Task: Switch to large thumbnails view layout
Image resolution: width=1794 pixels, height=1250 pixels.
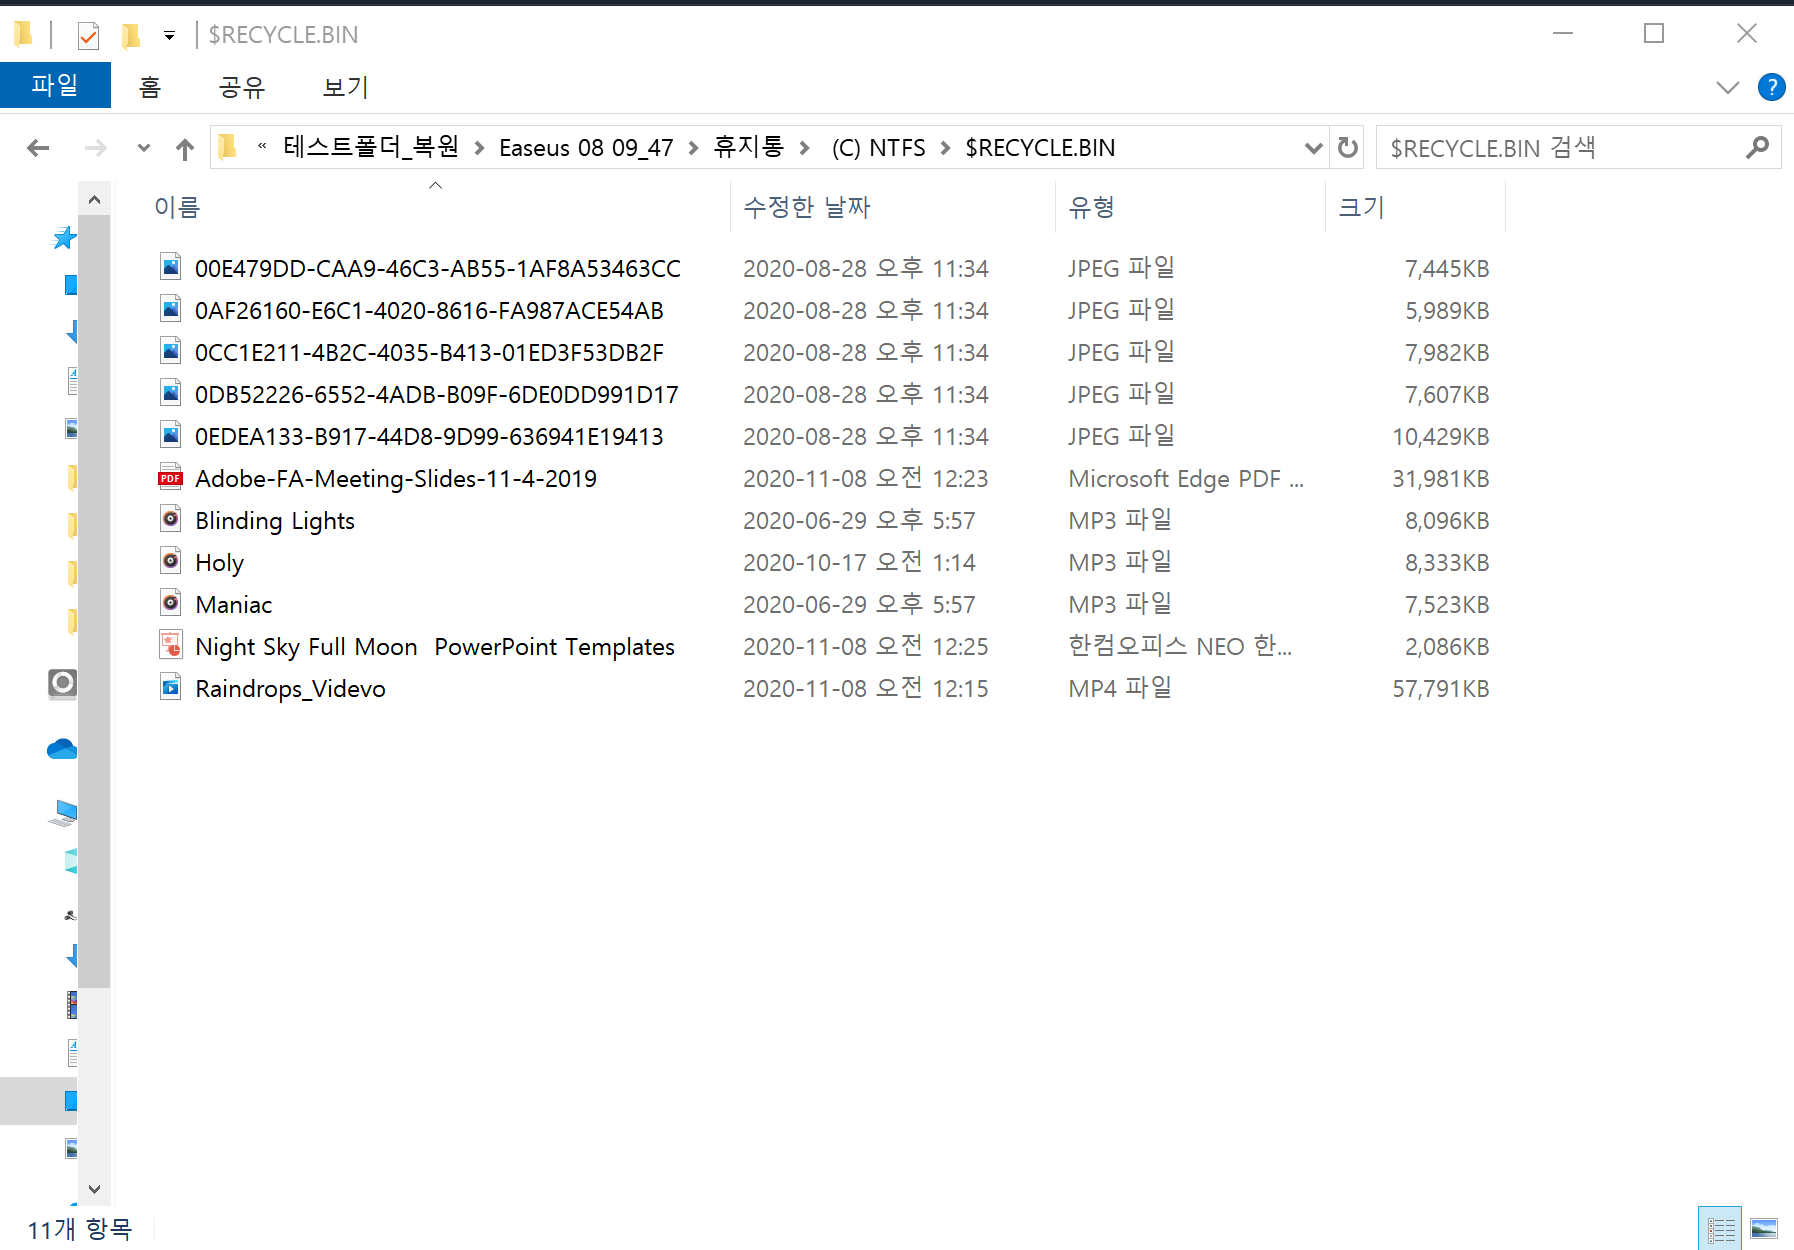Action: (x=1764, y=1228)
